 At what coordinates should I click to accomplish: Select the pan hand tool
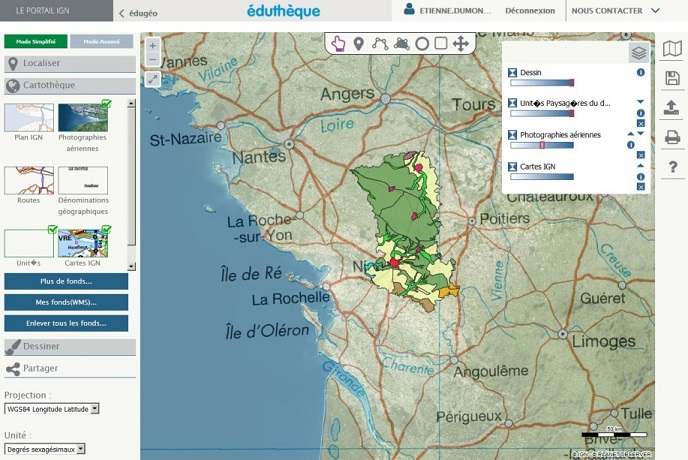[x=338, y=44]
